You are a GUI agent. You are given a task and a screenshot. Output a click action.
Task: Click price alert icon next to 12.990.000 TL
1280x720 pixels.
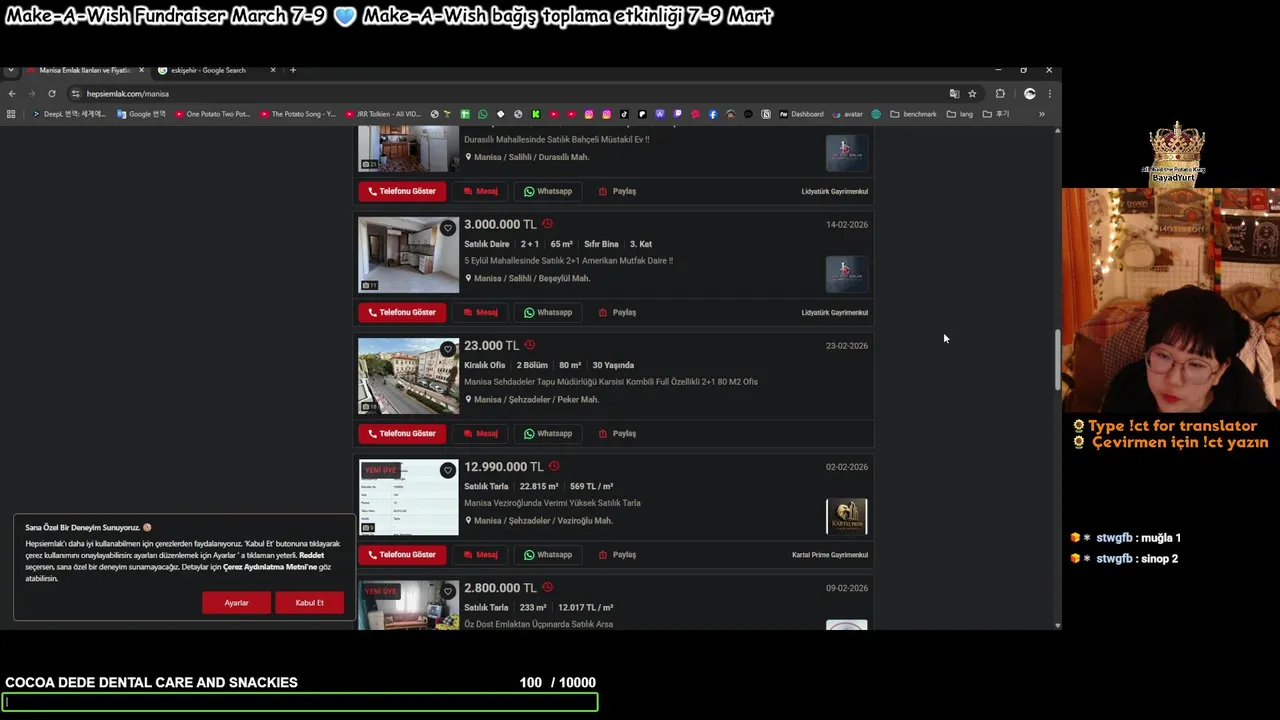[554, 466]
